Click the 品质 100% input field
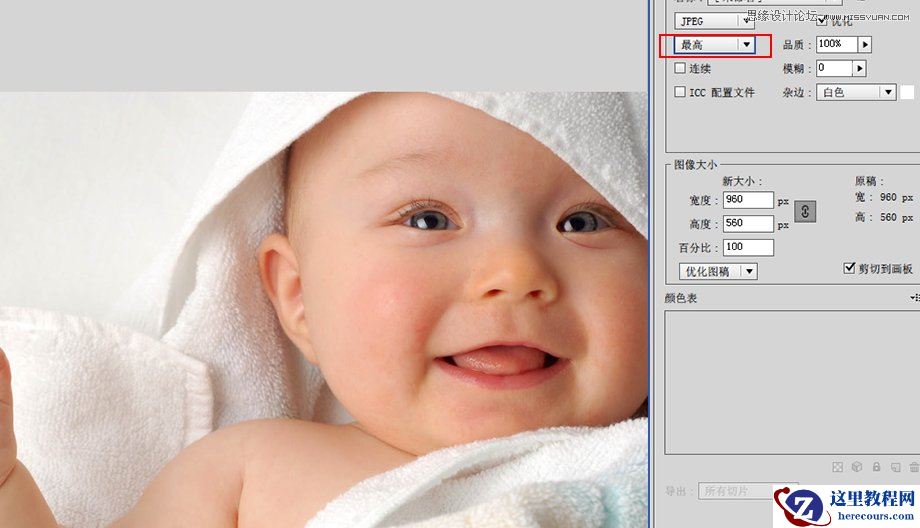This screenshot has height=528, width=920. coord(835,45)
